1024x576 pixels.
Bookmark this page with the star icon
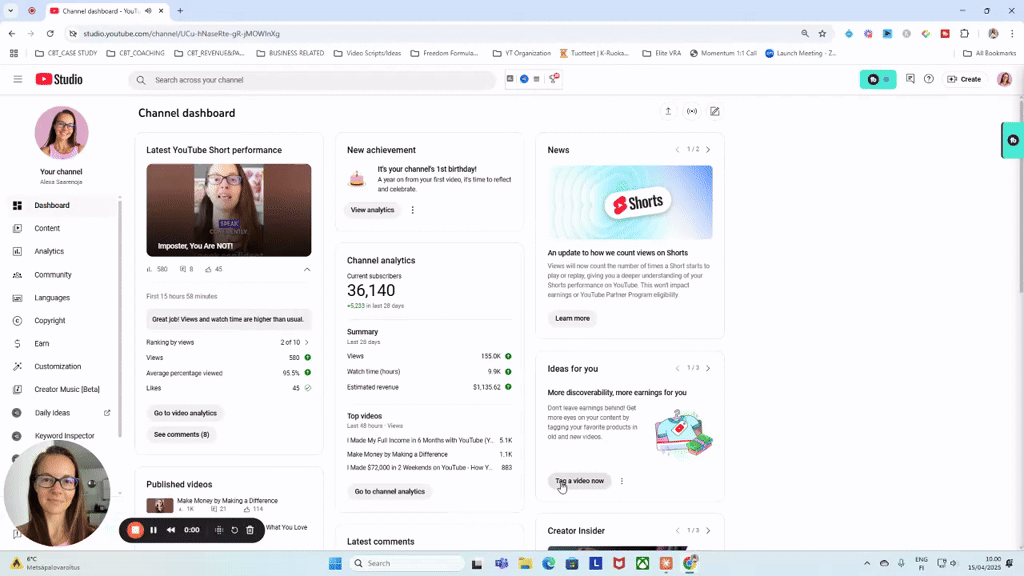click(x=822, y=33)
